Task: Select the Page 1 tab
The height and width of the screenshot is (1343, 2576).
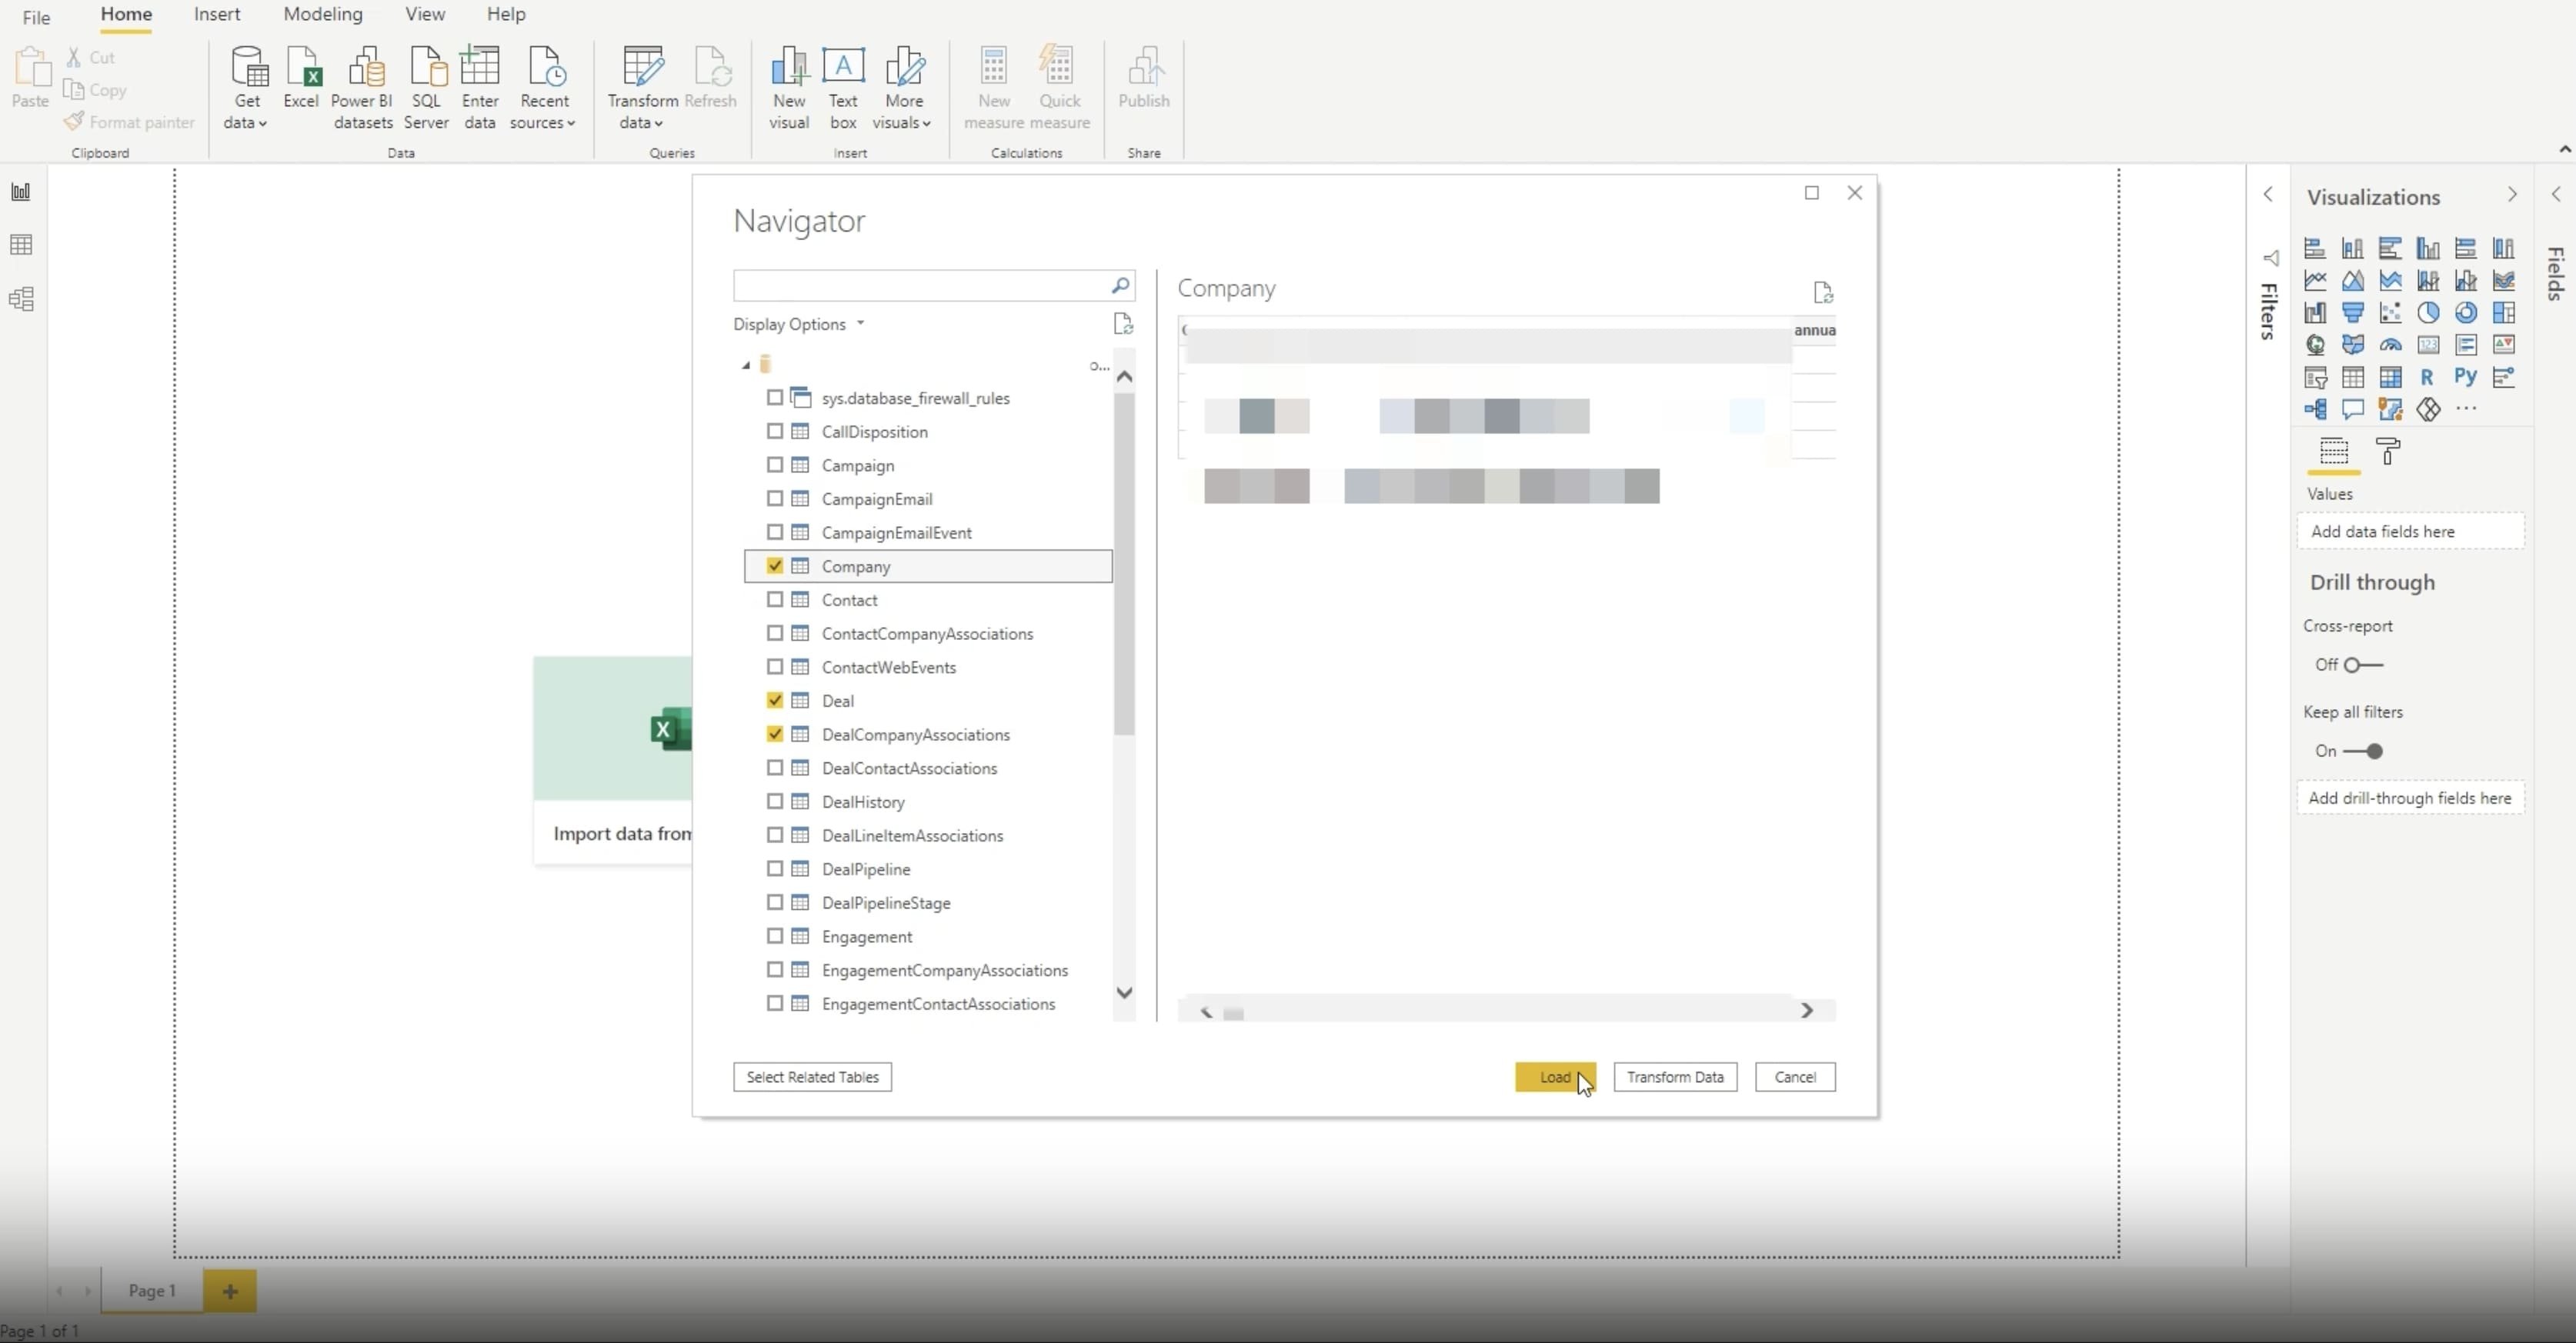Action: coord(152,1290)
